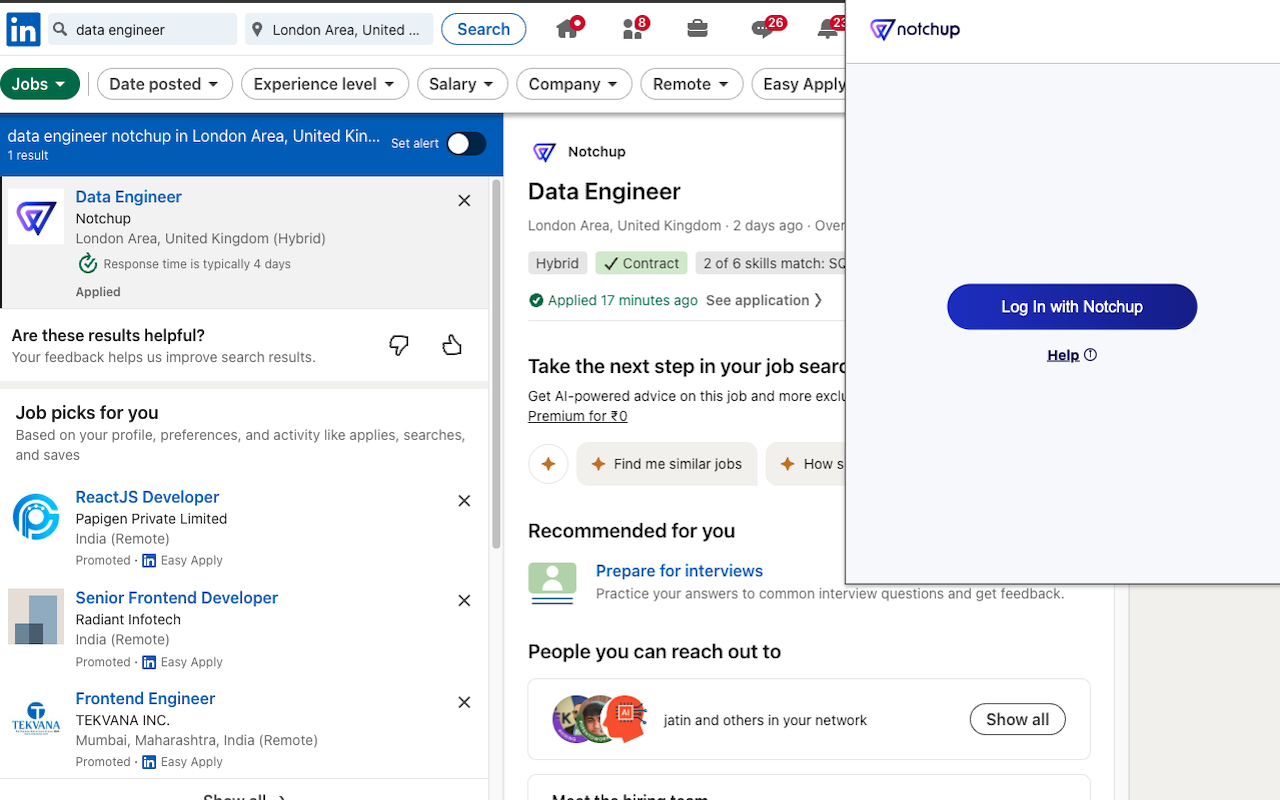
Task: Give thumbs down on search results
Action: tap(399, 346)
